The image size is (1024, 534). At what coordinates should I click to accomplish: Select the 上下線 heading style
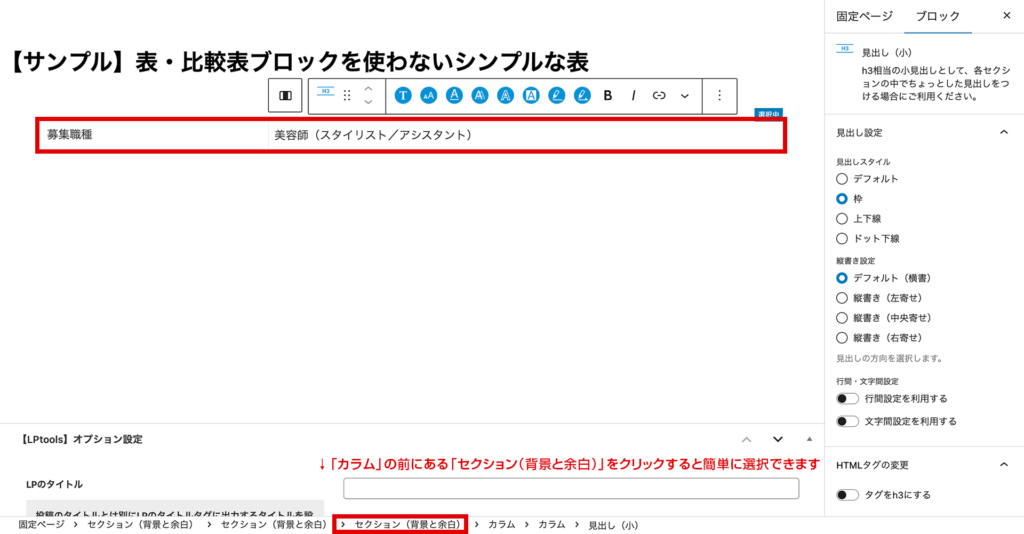click(842, 218)
